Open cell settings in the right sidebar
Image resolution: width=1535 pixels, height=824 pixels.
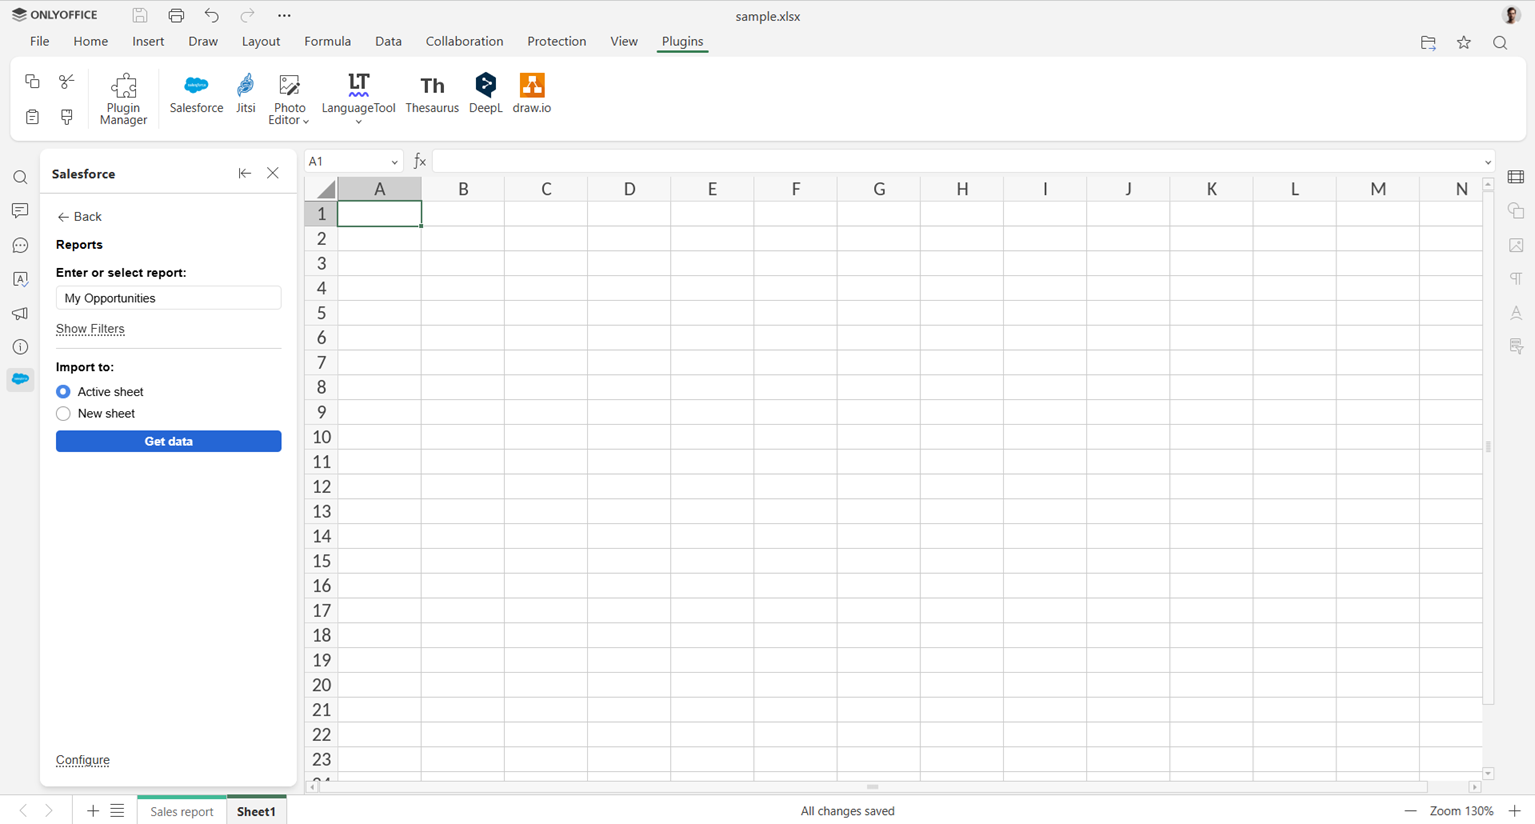click(x=1516, y=177)
